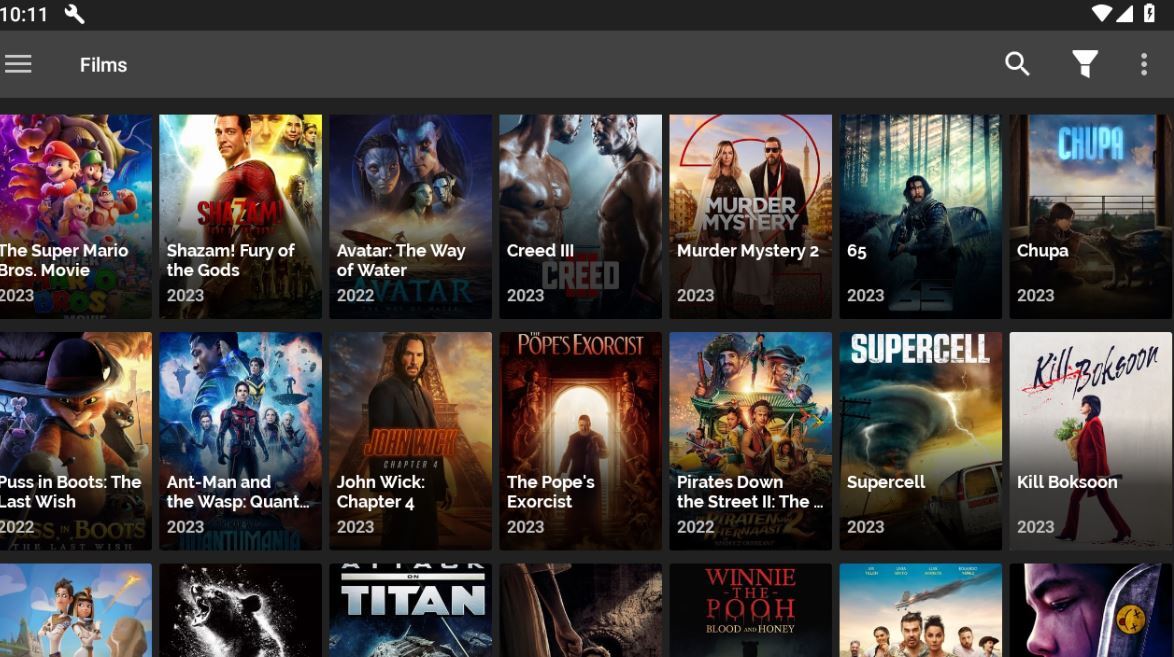Open the dark cloaked figure poster

[x=580, y=611]
